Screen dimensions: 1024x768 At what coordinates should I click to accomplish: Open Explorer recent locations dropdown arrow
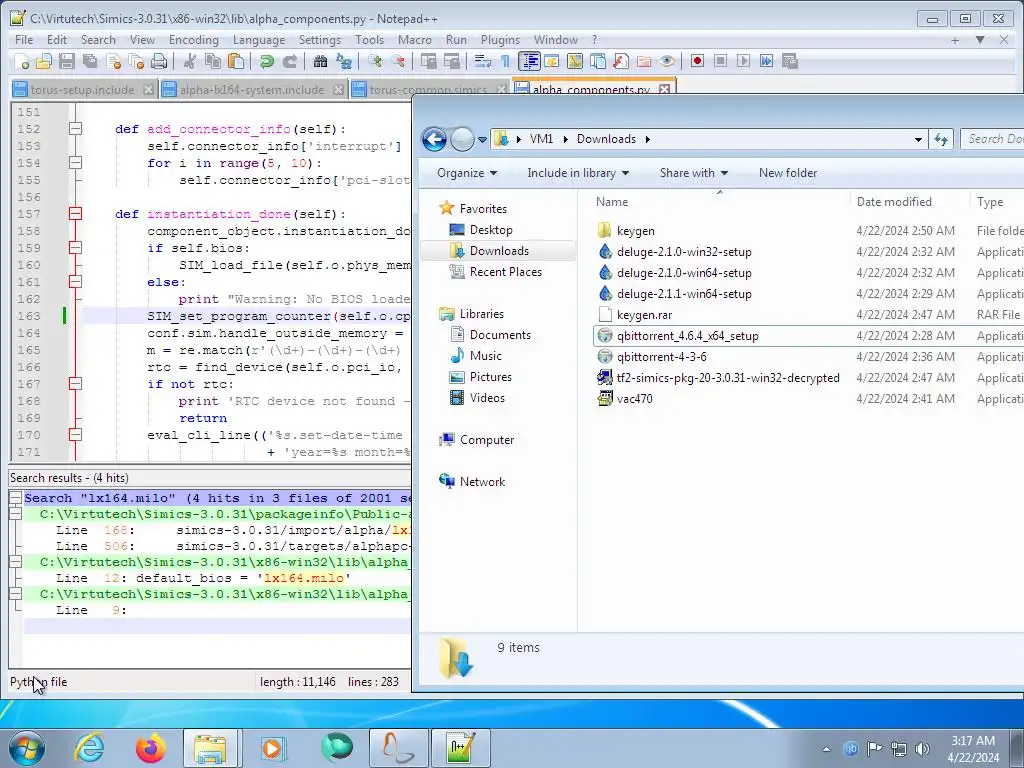click(x=482, y=140)
